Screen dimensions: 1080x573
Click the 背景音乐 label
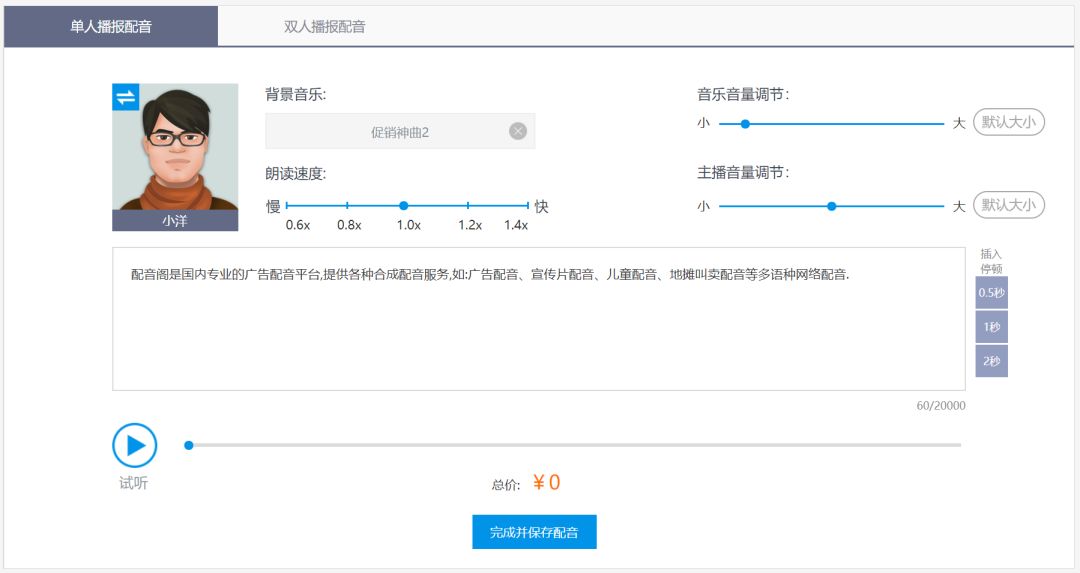tap(295, 94)
